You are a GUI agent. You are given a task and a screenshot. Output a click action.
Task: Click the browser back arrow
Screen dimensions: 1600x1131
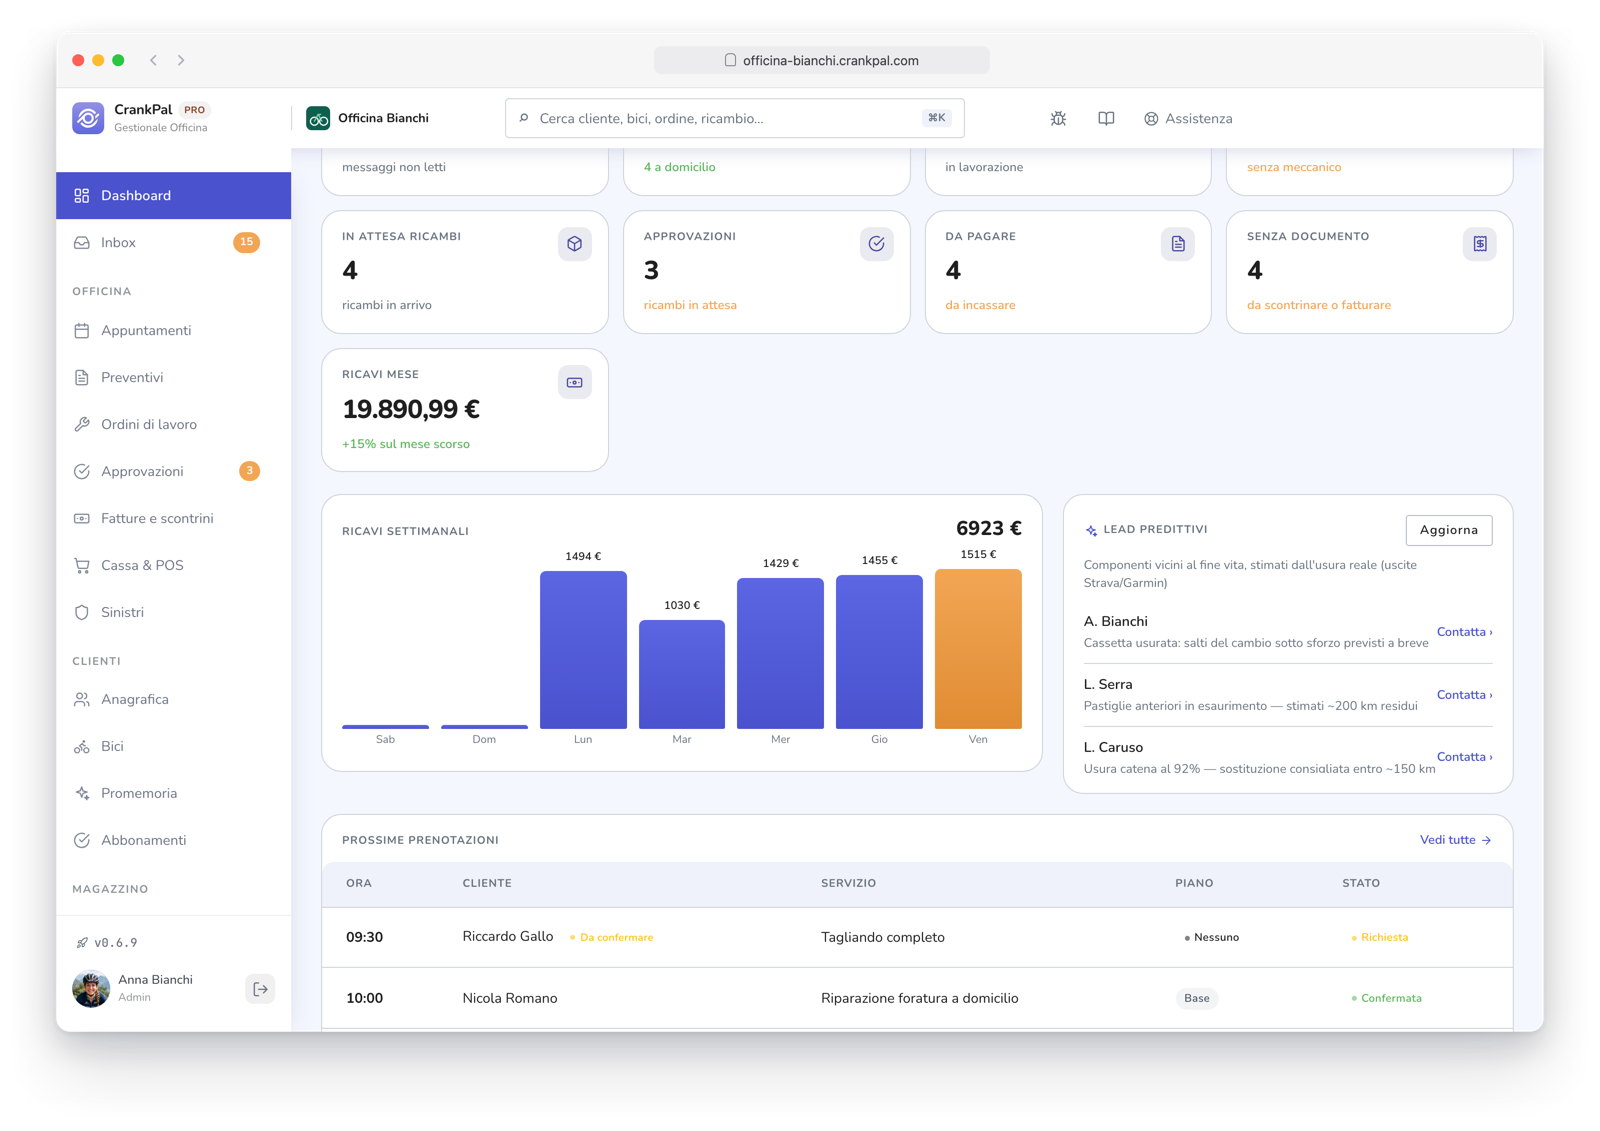coord(154,60)
